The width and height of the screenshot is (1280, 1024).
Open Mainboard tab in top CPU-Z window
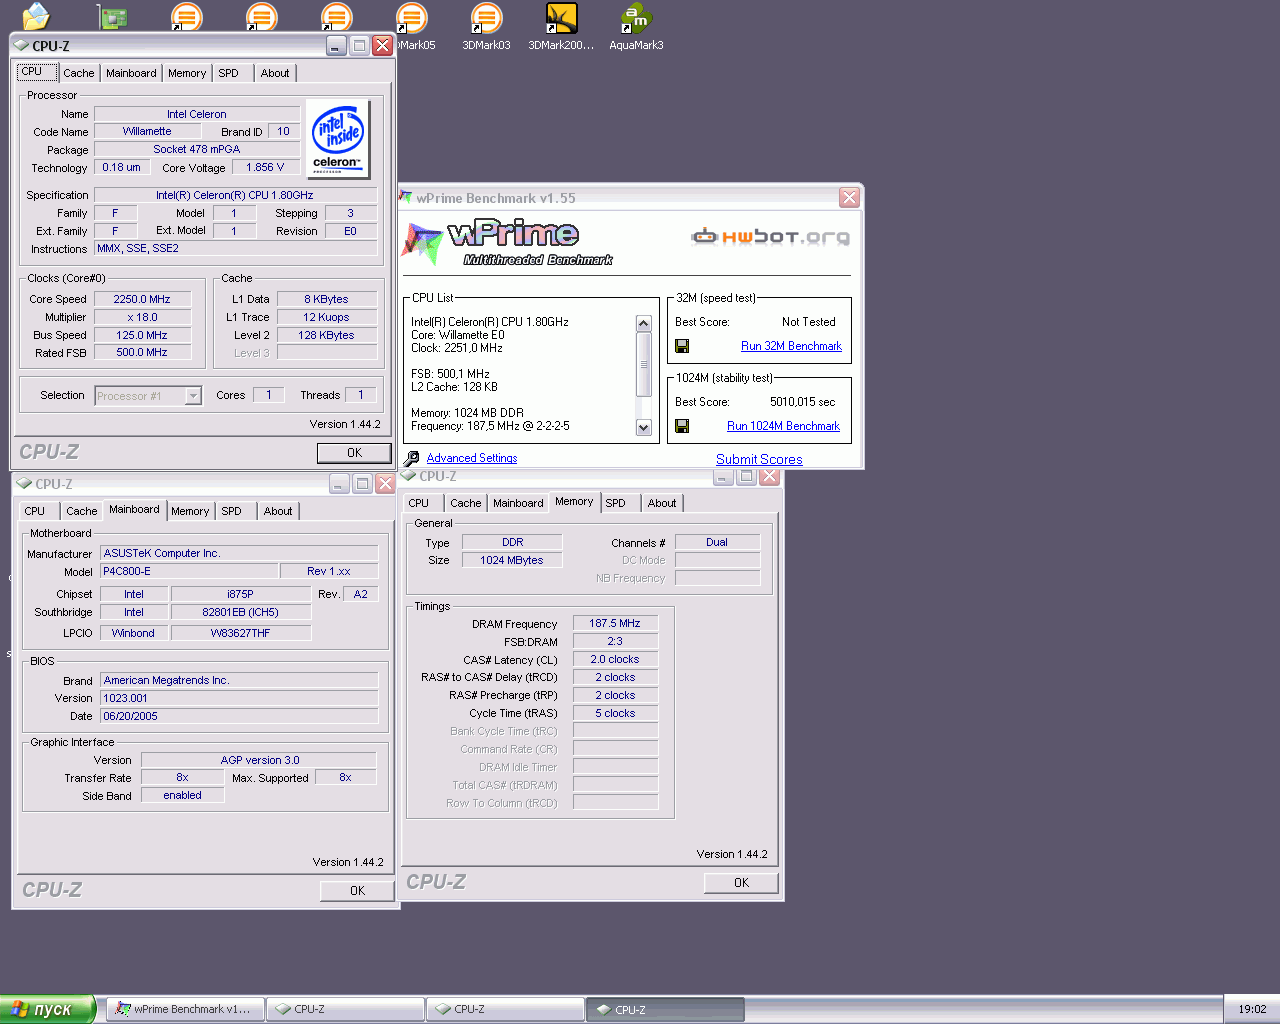coord(131,73)
